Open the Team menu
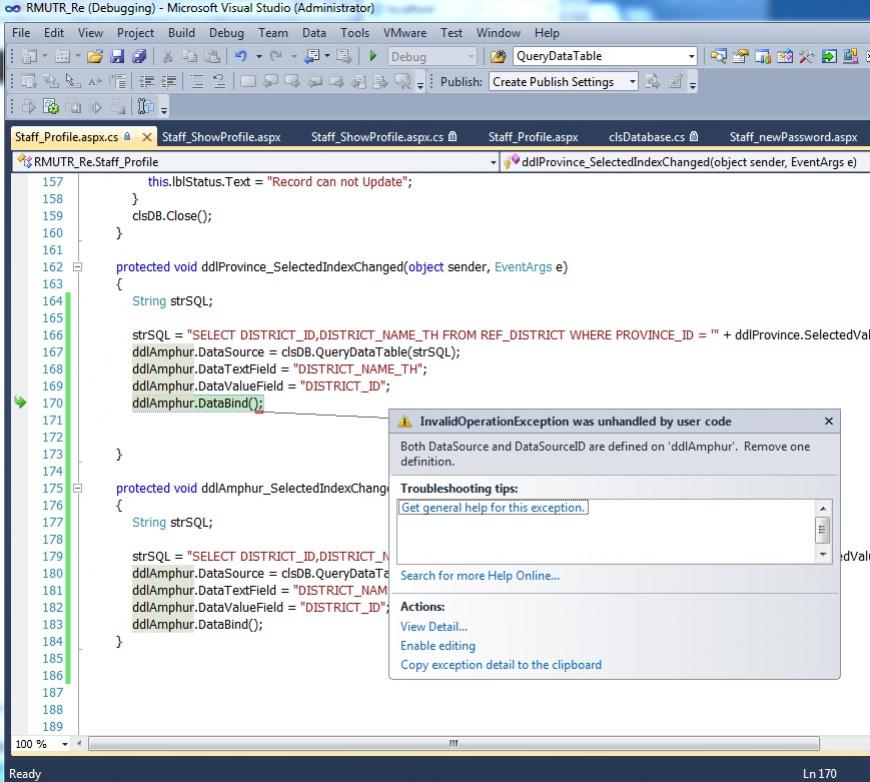Image resolution: width=870 pixels, height=782 pixels. point(273,33)
